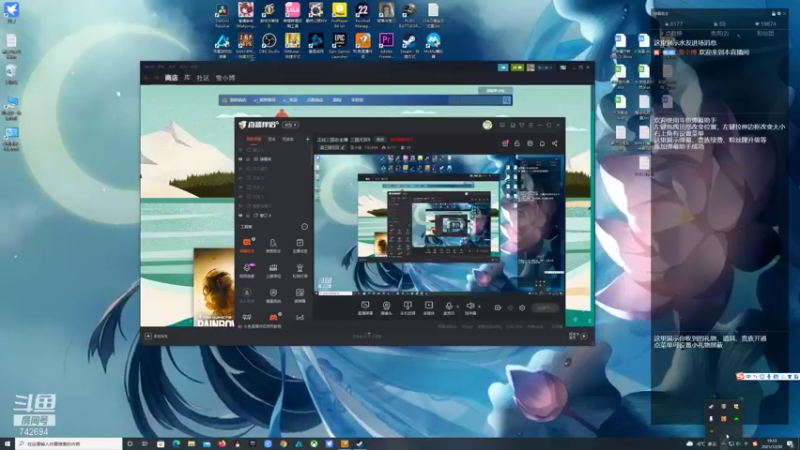Open Epic Games Launcher desktop shortcut

point(339,46)
